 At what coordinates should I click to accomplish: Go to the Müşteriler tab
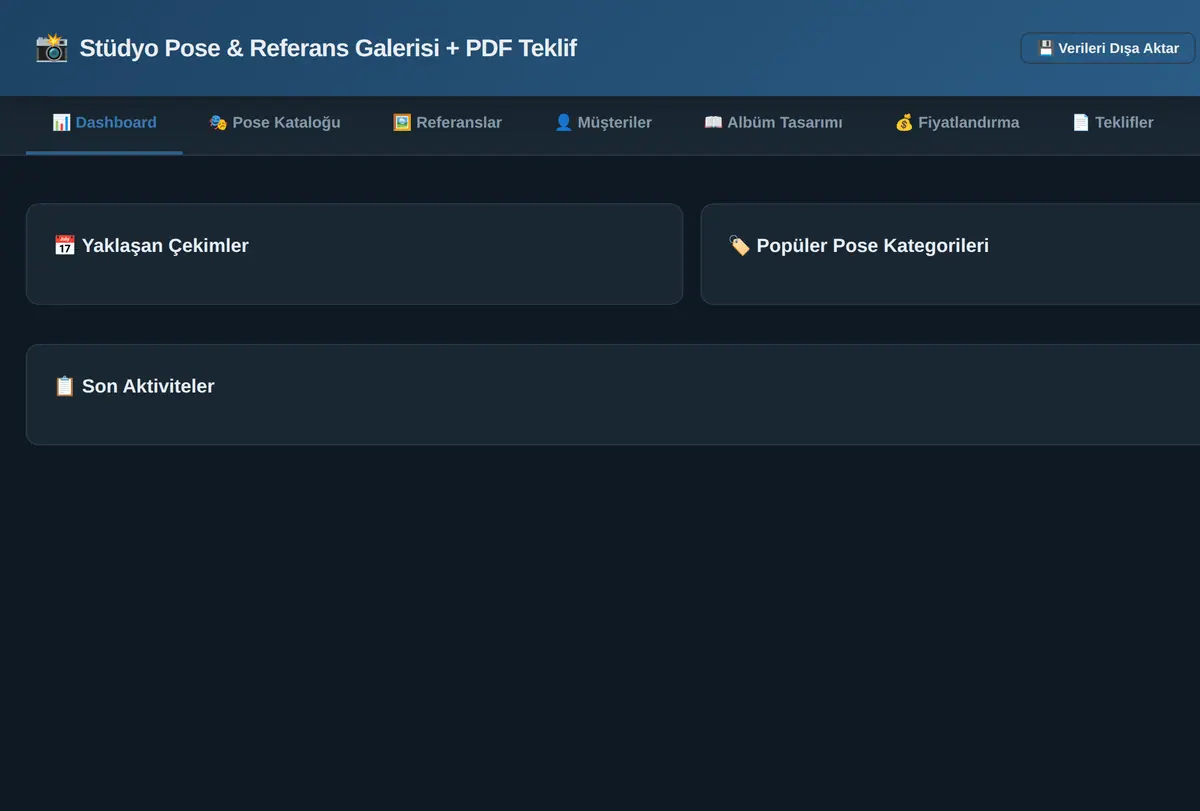pyautogui.click(x=603, y=123)
